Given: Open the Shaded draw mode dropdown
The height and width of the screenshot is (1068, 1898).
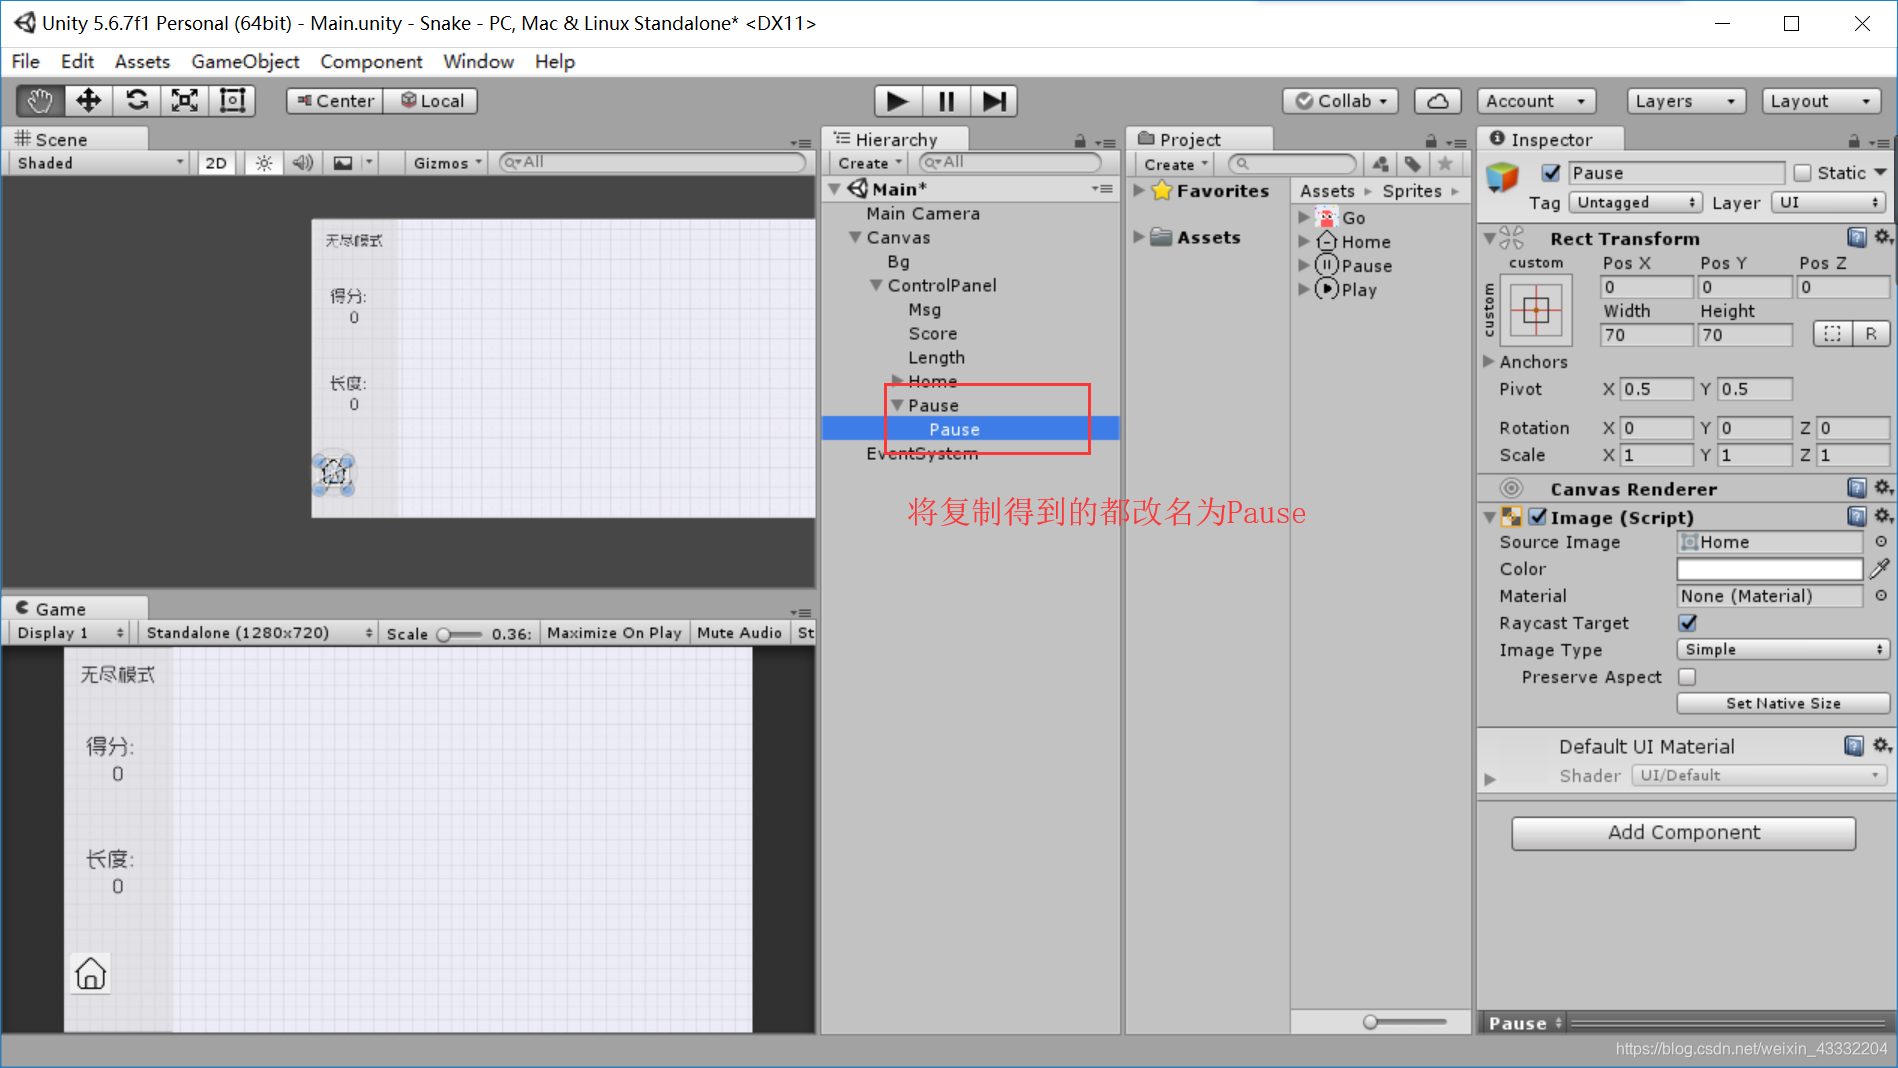Looking at the screenshot, I should point(100,163).
